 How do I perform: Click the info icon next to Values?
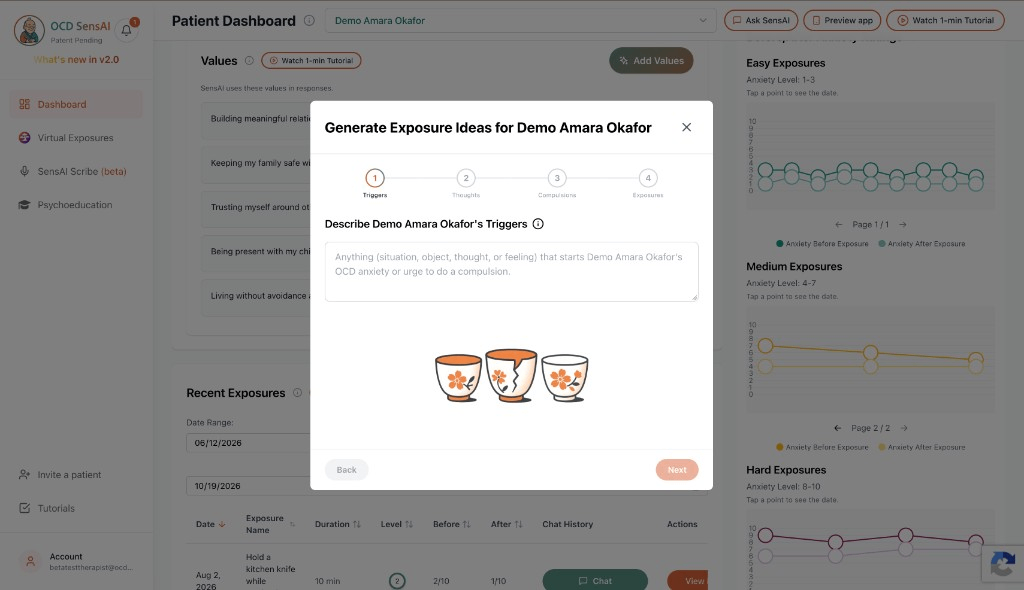point(249,61)
